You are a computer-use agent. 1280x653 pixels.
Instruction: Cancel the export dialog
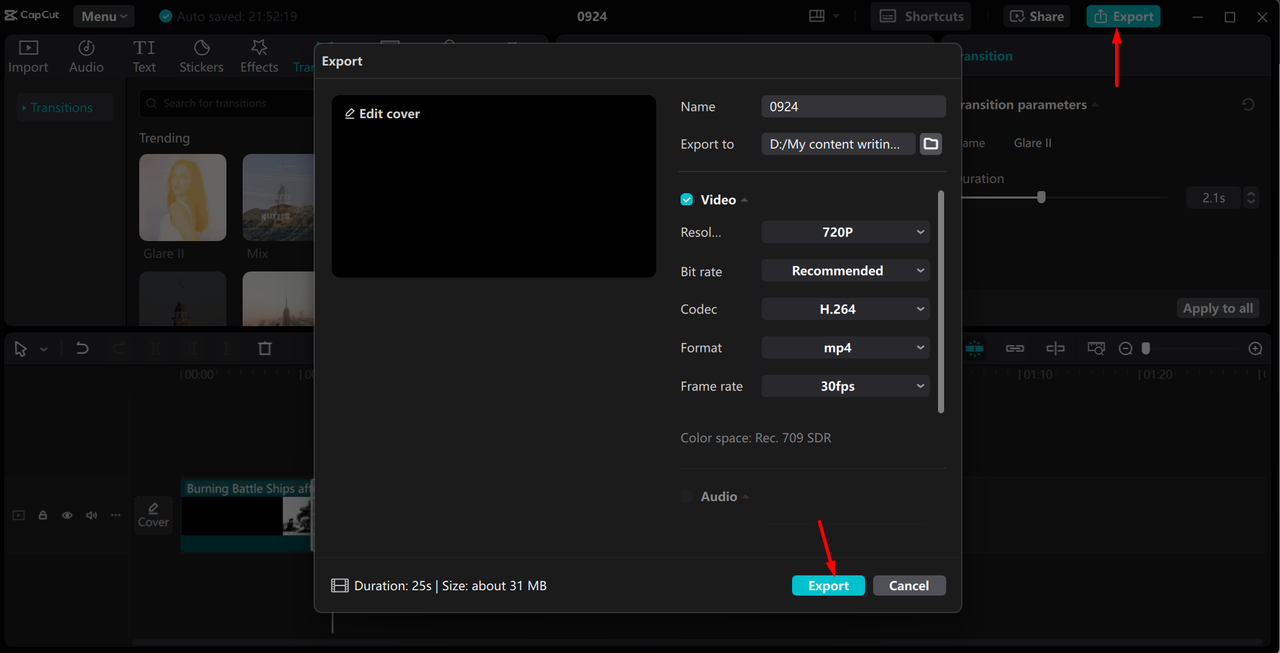[x=909, y=586]
